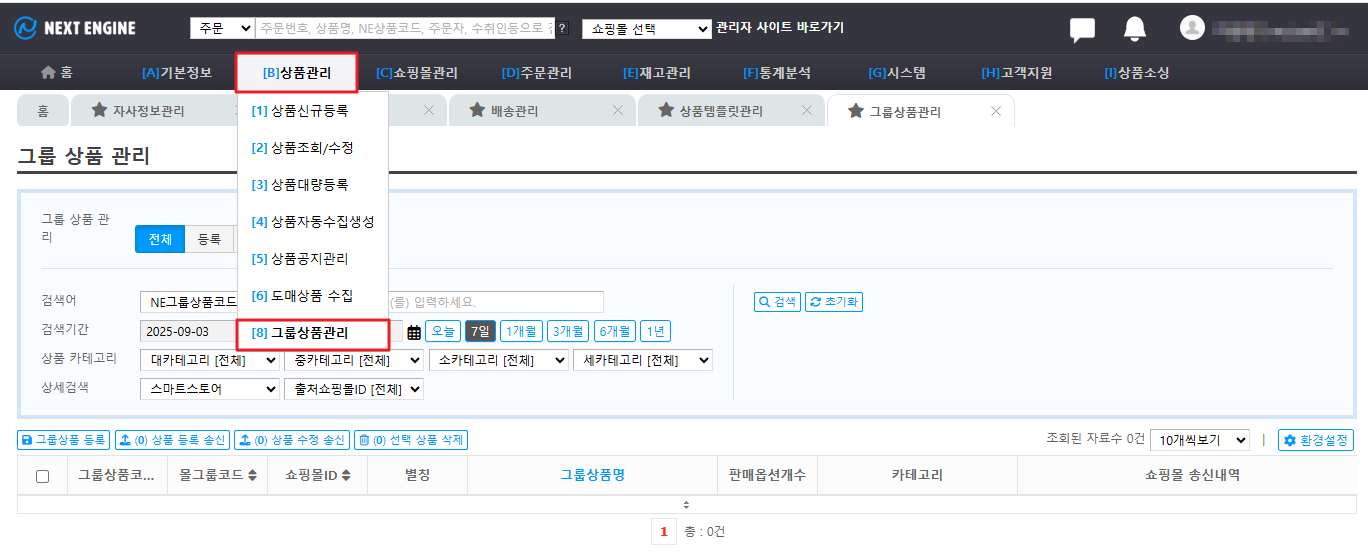1368x555 pixels.
Task: Select the 등록 filter toggle
Action: click(x=209, y=239)
